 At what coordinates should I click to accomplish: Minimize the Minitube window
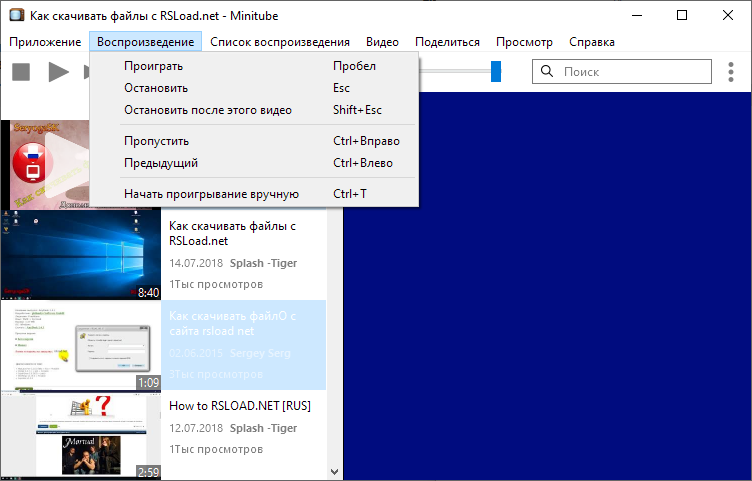[x=637, y=15]
